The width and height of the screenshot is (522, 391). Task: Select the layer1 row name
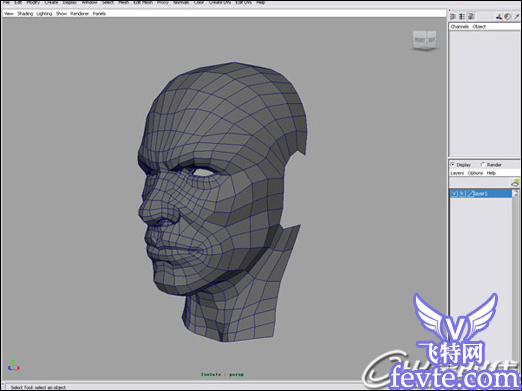click(481, 194)
